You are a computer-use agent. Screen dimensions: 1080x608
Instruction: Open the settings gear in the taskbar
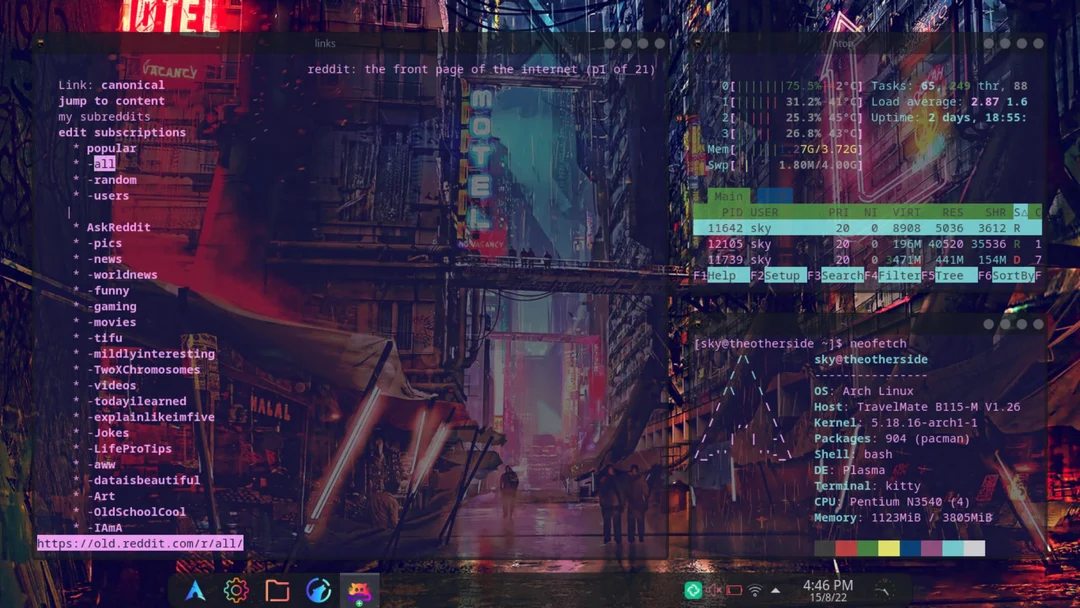pyautogui.click(x=236, y=590)
